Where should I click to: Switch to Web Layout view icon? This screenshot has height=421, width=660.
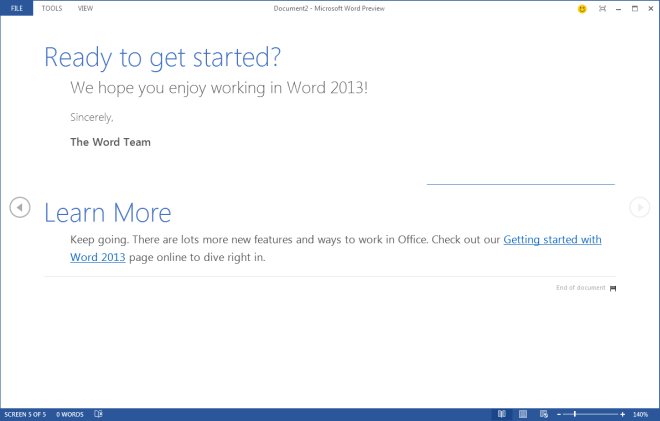coord(543,414)
